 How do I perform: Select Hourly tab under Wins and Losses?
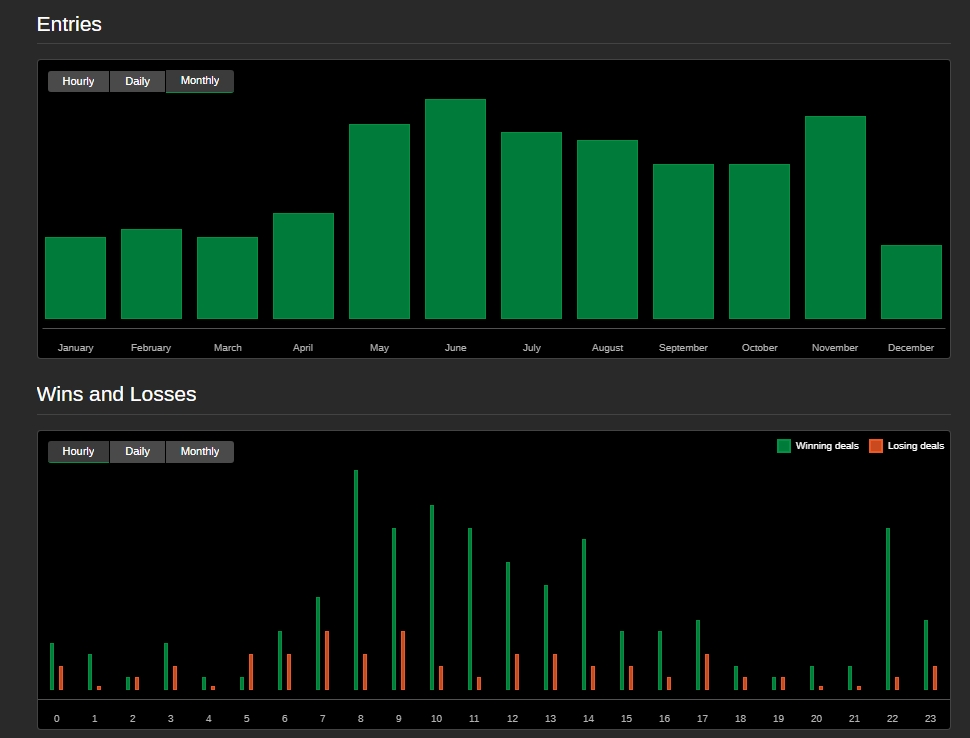78,452
